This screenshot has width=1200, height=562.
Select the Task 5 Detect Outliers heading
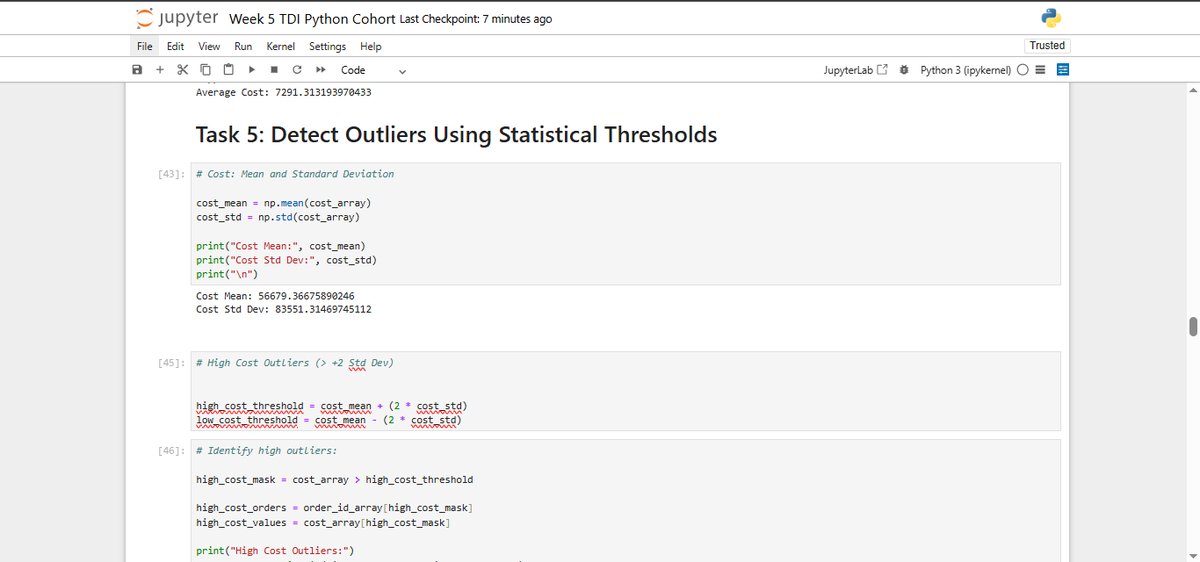[457, 134]
